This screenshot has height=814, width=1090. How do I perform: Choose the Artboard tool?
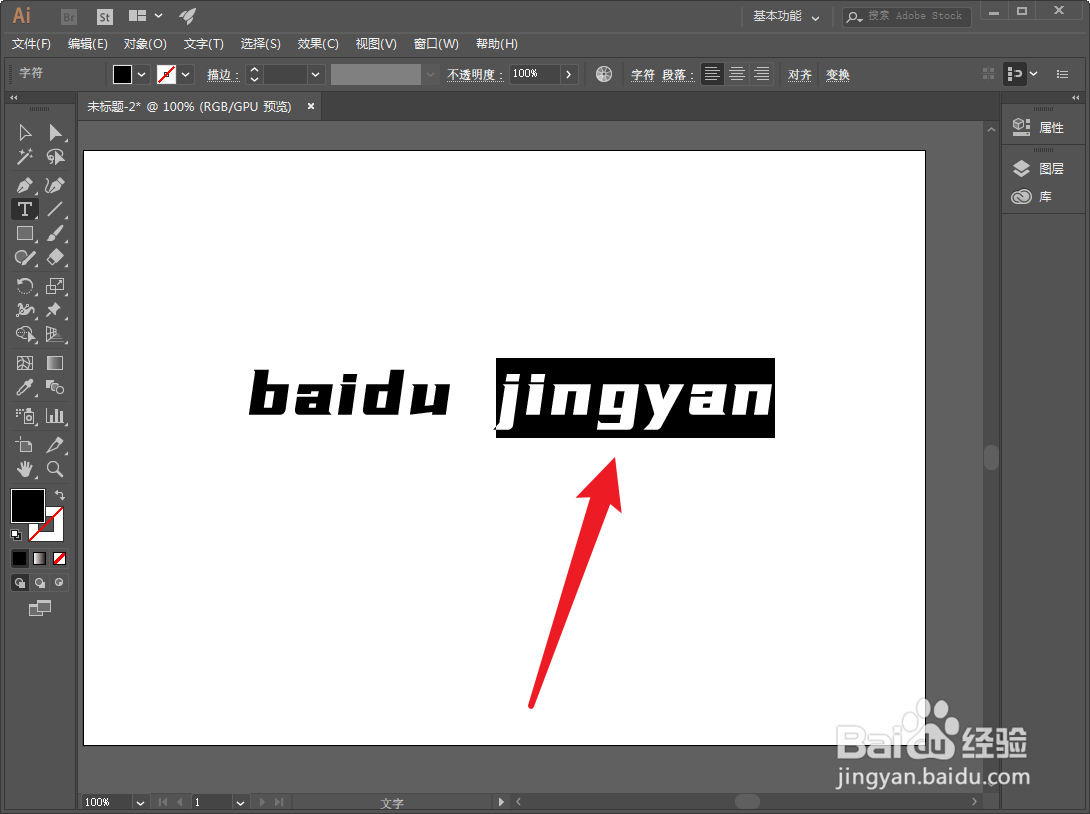[25, 444]
